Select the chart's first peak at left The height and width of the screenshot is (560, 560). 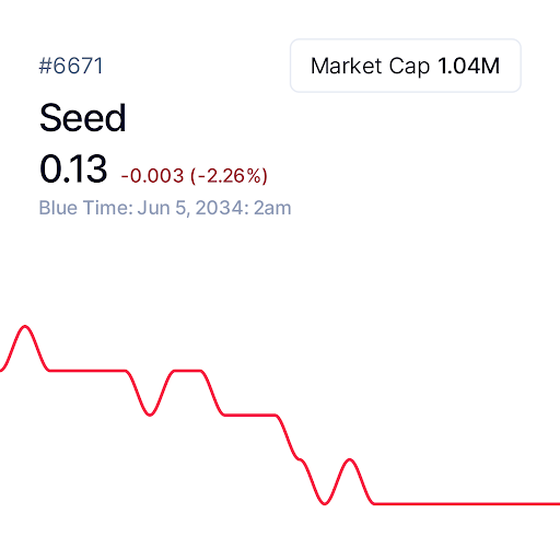tap(25, 326)
